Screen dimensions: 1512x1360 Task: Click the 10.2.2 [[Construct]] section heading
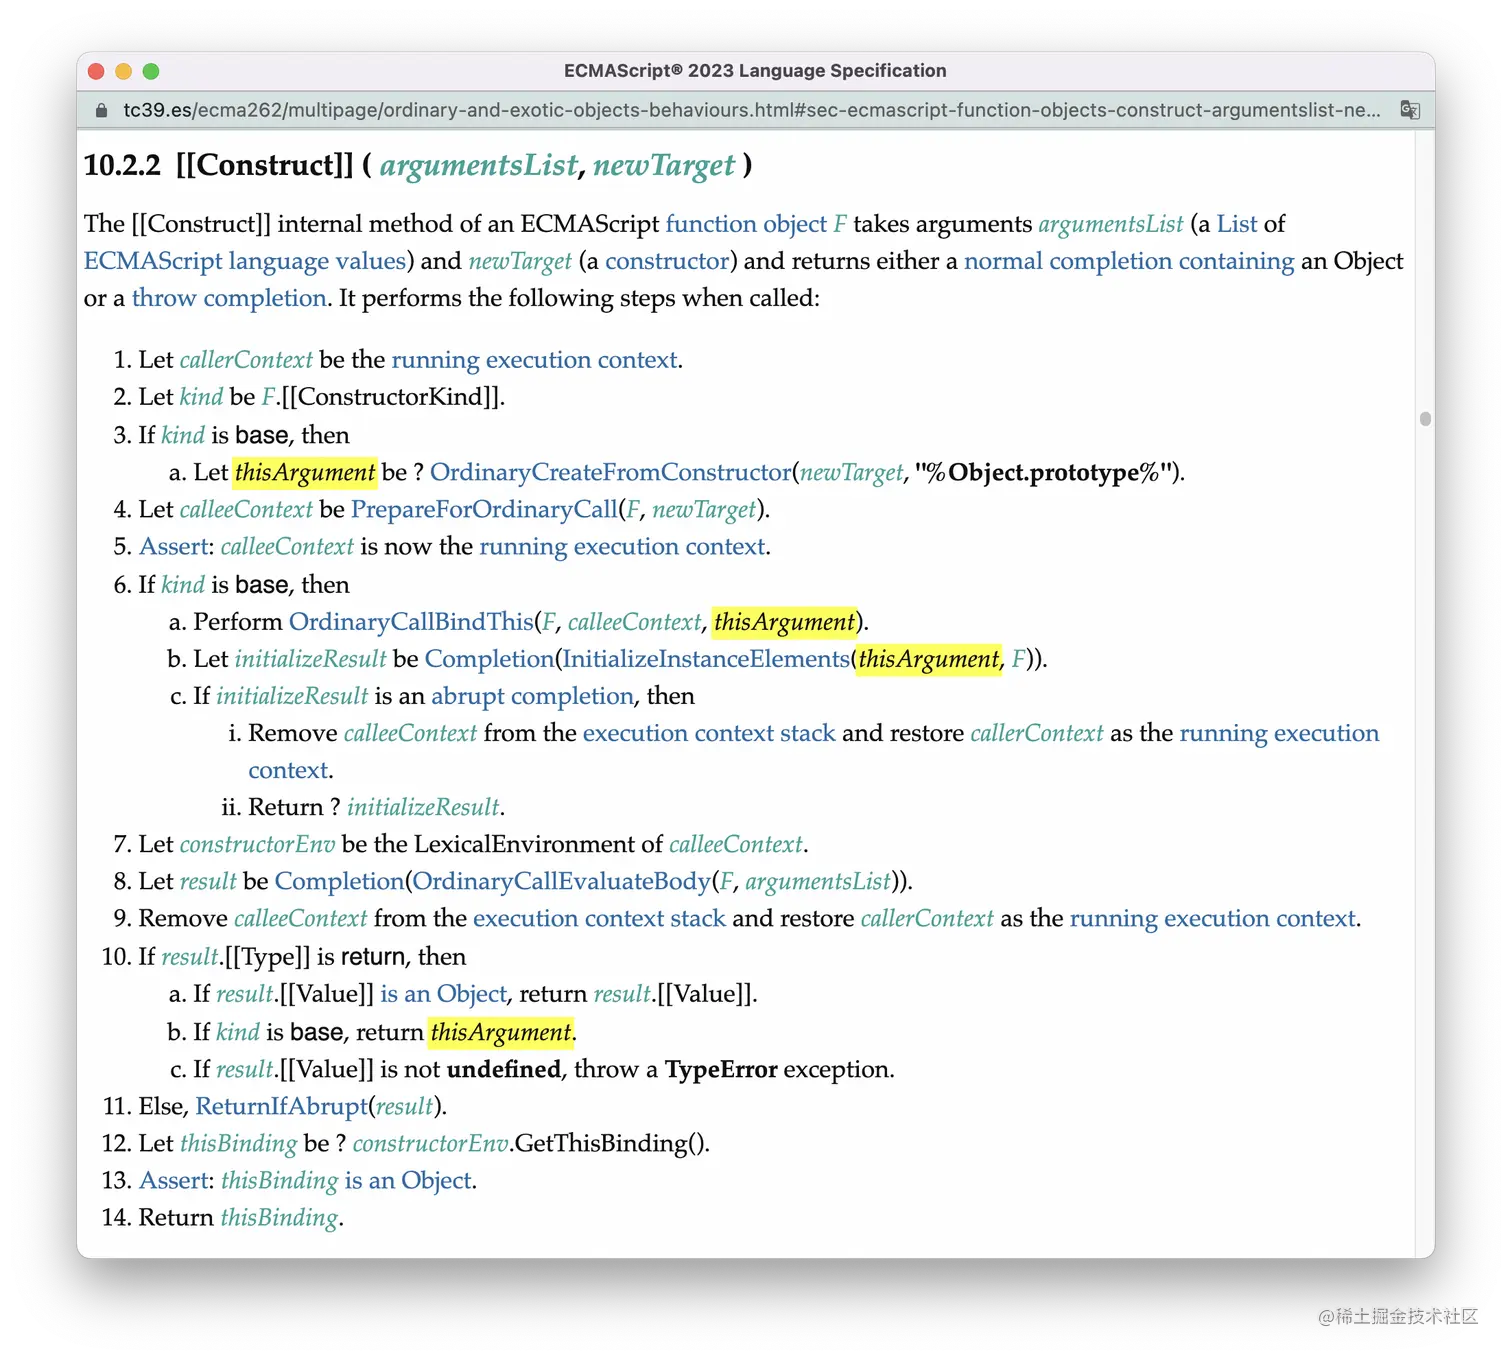pyautogui.click(x=418, y=166)
